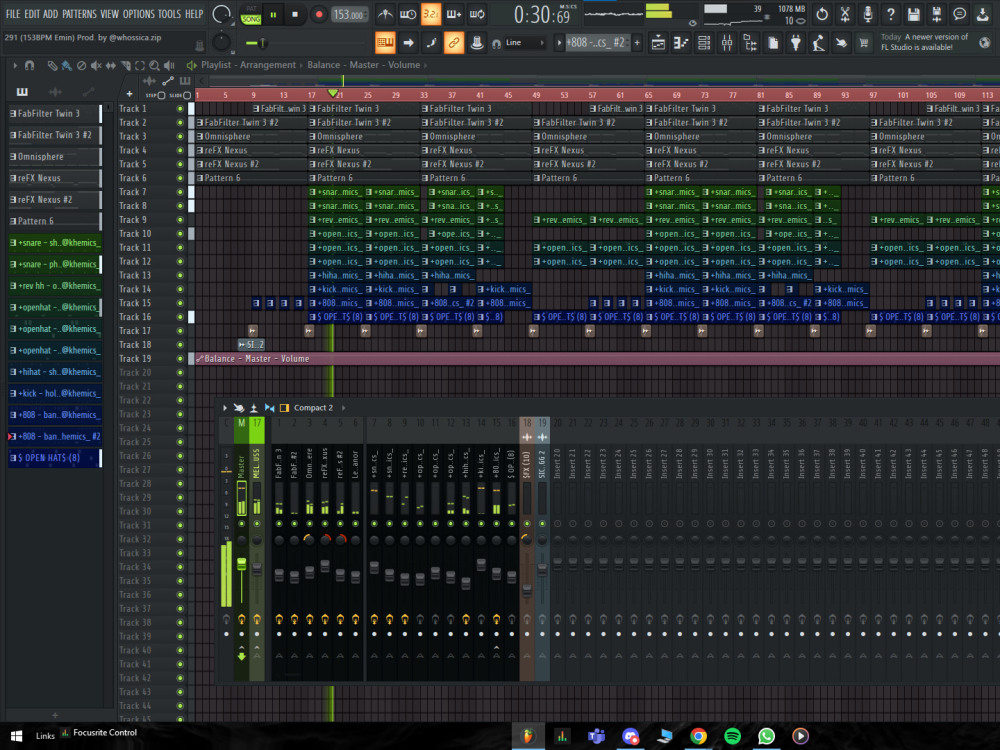Mute Track 19 with its green light
1000x750 pixels.
point(180,358)
